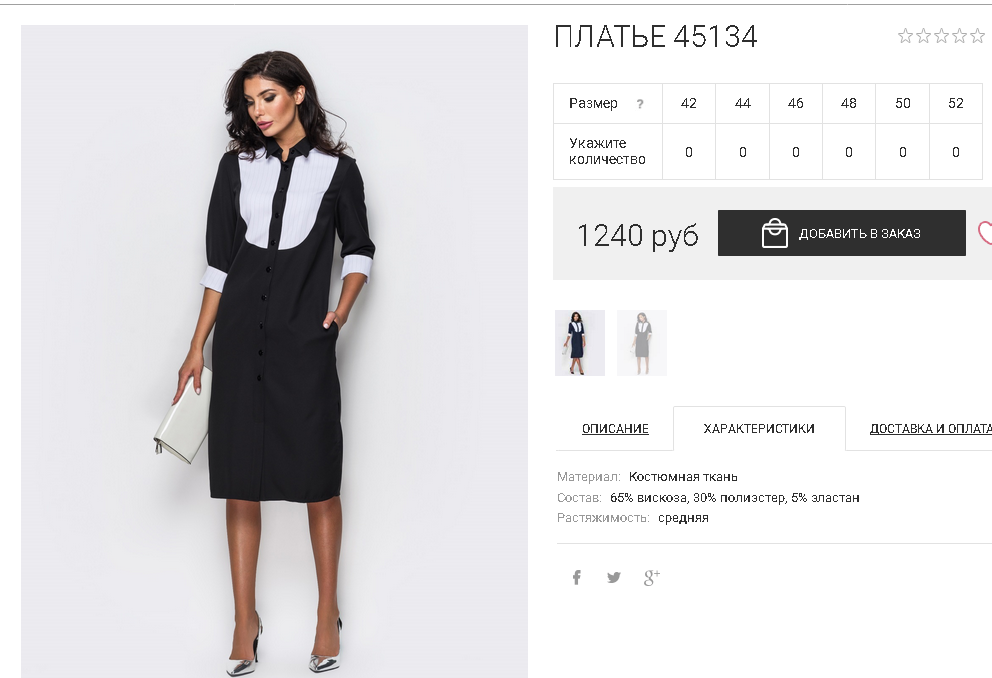
Task: Open the Доставка и оплата tab
Action: coord(931,429)
